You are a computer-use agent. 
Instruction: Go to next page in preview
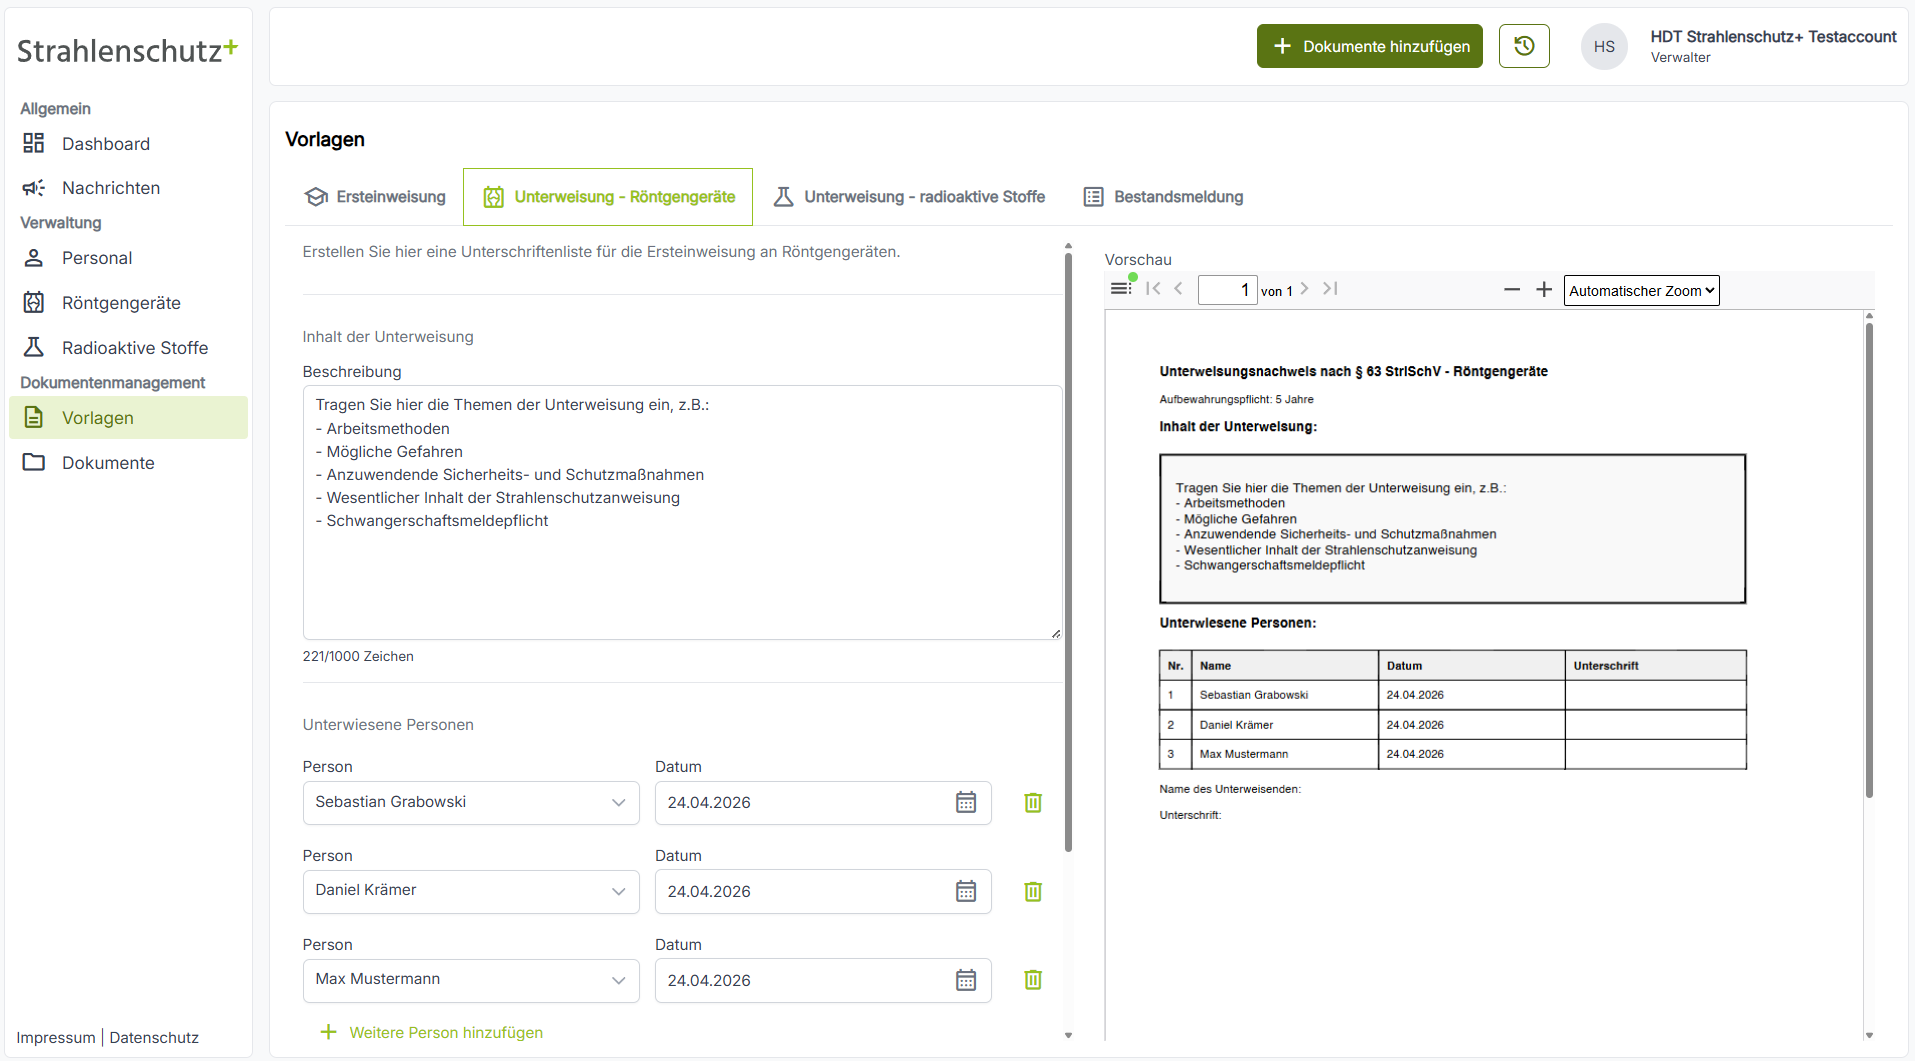pyautogui.click(x=1304, y=289)
